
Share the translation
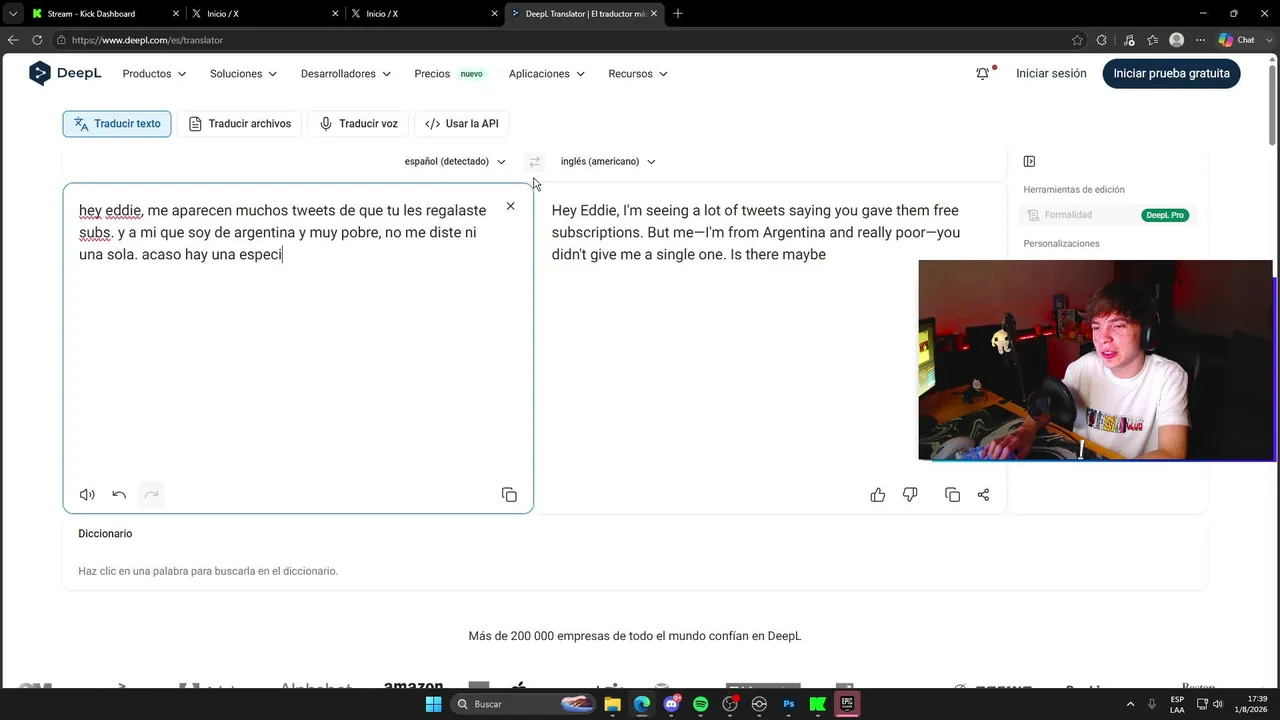pos(983,495)
